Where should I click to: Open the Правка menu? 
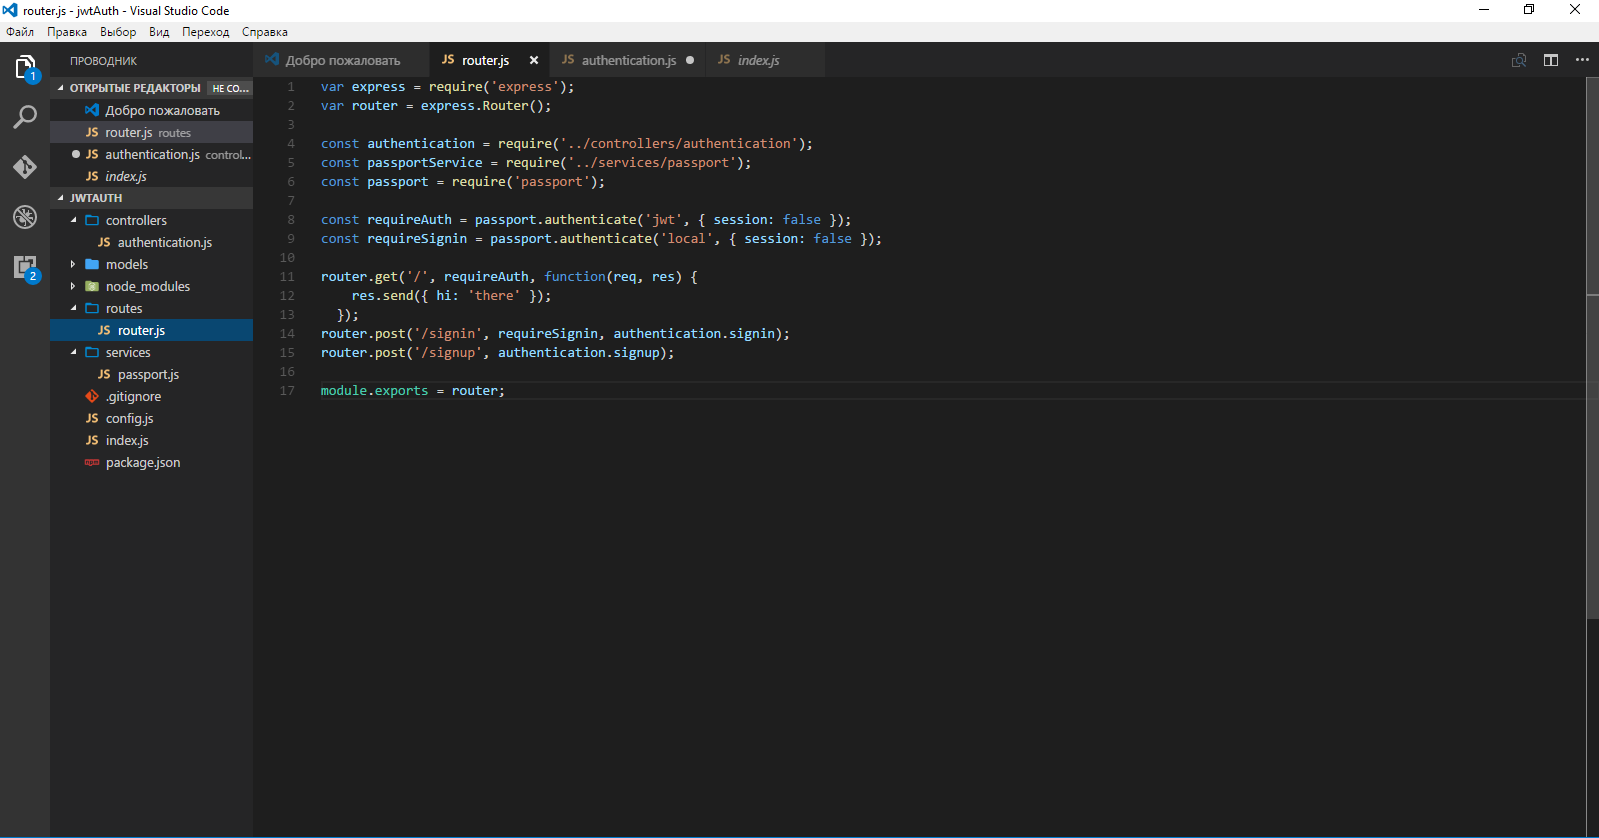[x=67, y=32]
